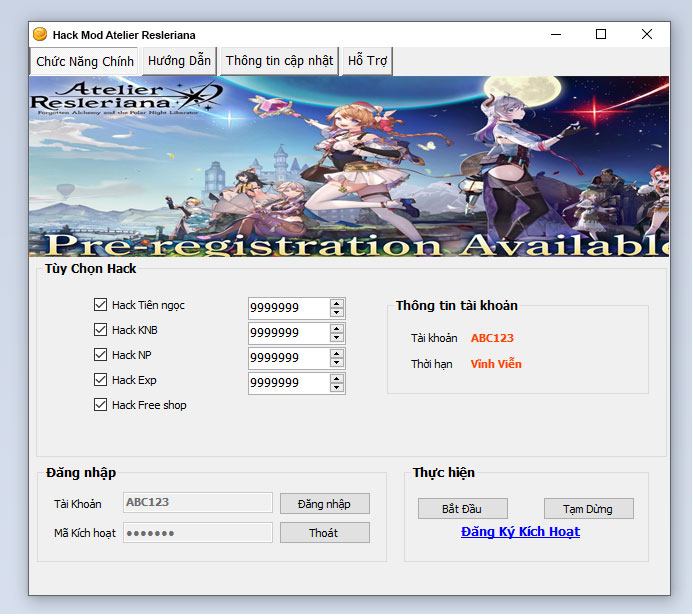Viewport: 693px width, 616px height.
Task: Toggle the Hack NP checkbox
Action: point(100,355)
